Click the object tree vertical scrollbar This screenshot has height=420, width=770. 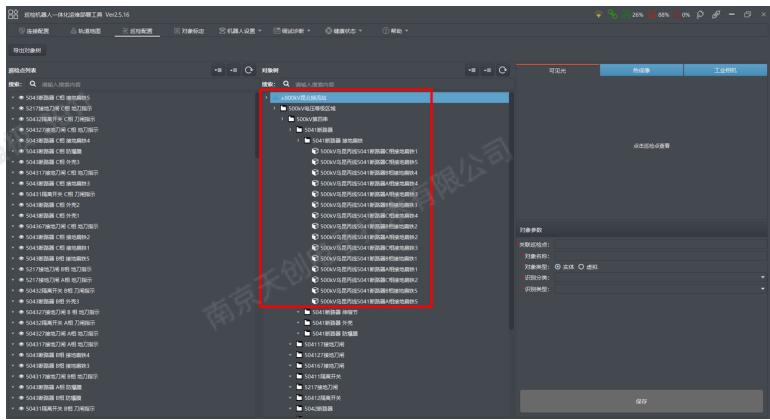pos(511,210)
